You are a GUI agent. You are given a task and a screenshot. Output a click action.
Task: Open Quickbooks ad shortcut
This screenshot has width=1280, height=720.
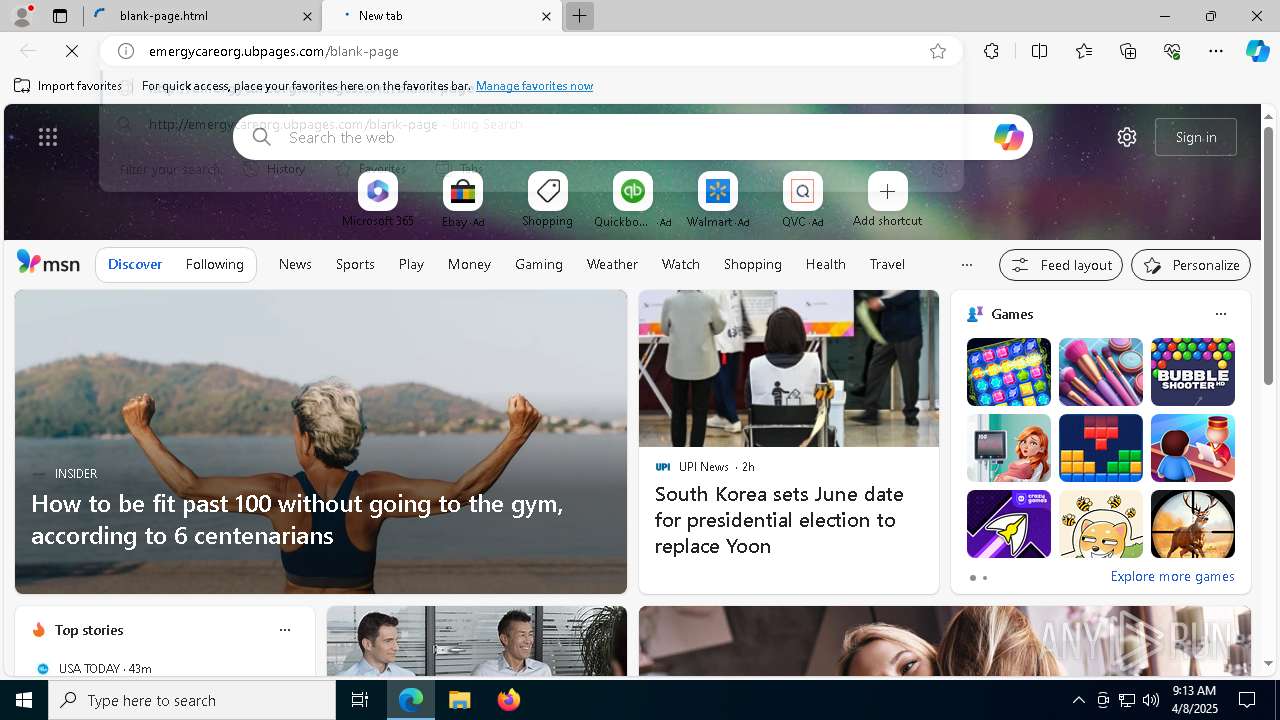pos(632,200)
